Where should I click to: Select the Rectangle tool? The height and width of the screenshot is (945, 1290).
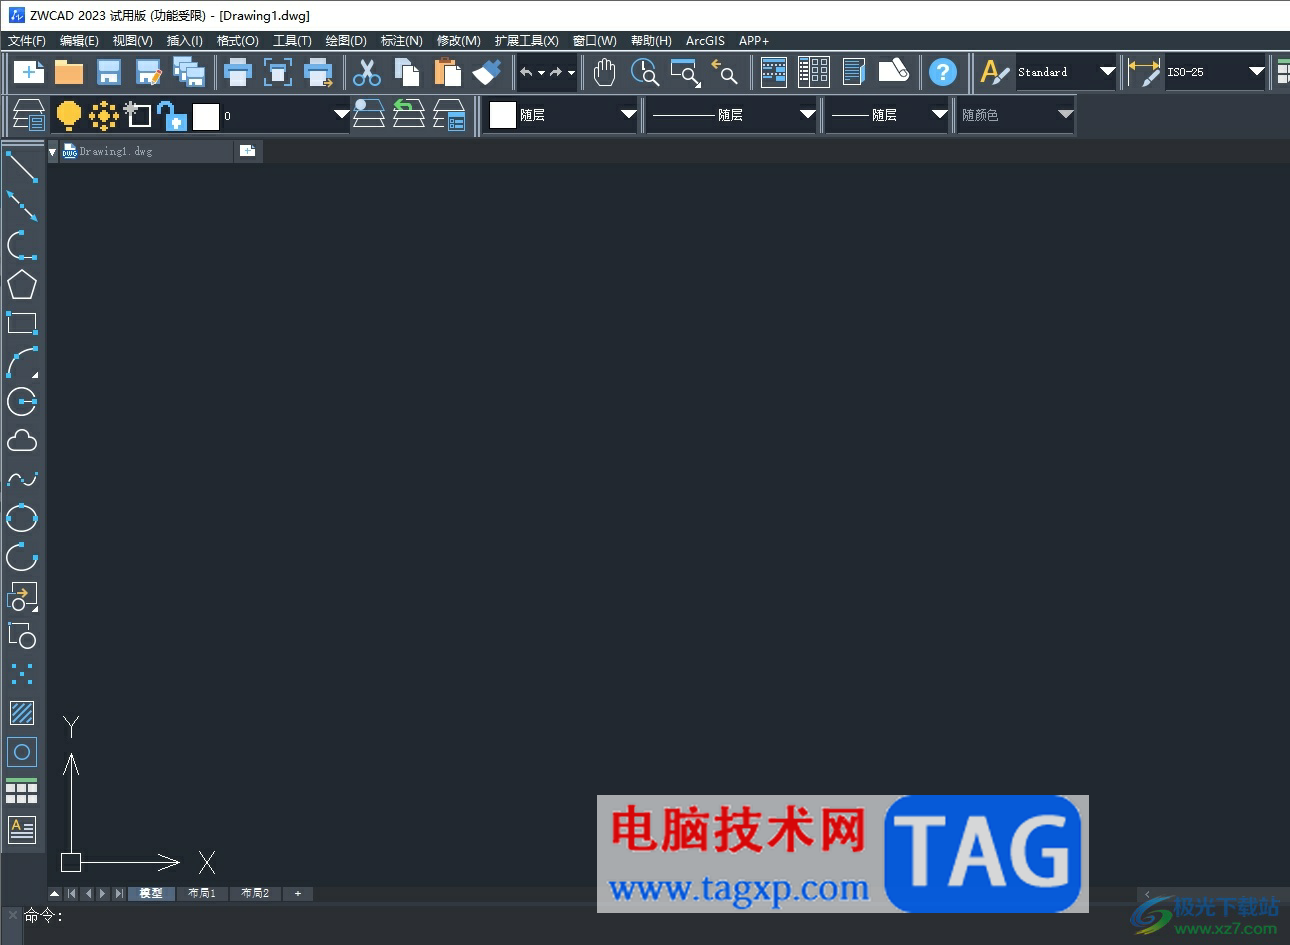[22, 323]
